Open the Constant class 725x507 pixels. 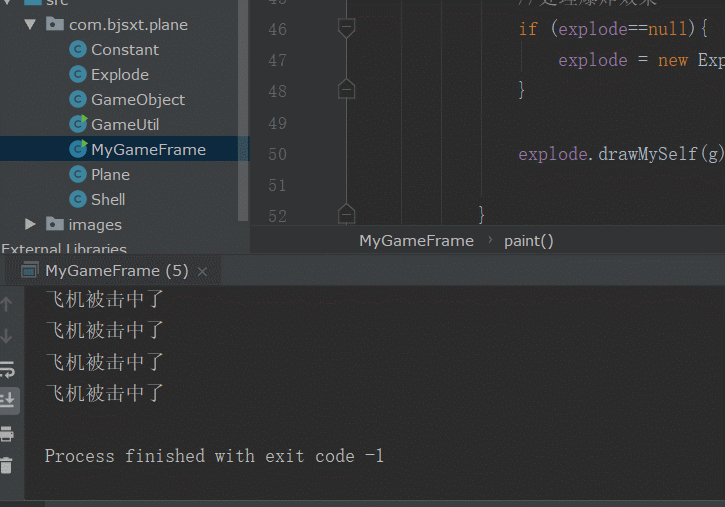[x=125, y=49]
